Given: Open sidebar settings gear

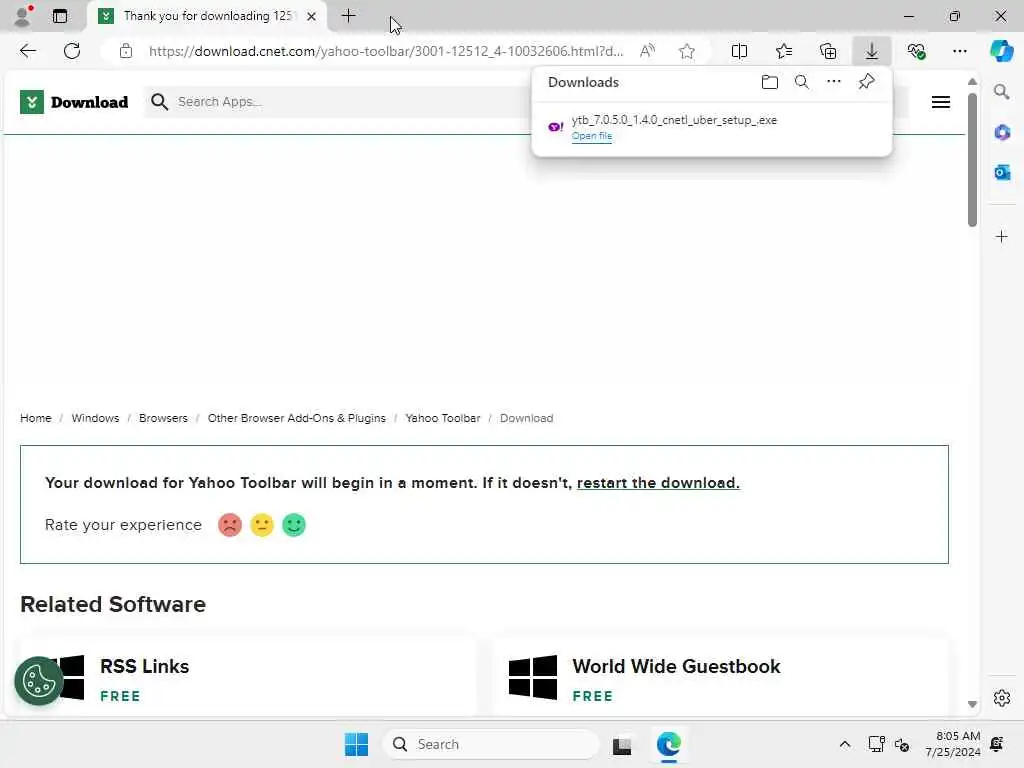Looking at the screenshot, I should [1002, 698].
